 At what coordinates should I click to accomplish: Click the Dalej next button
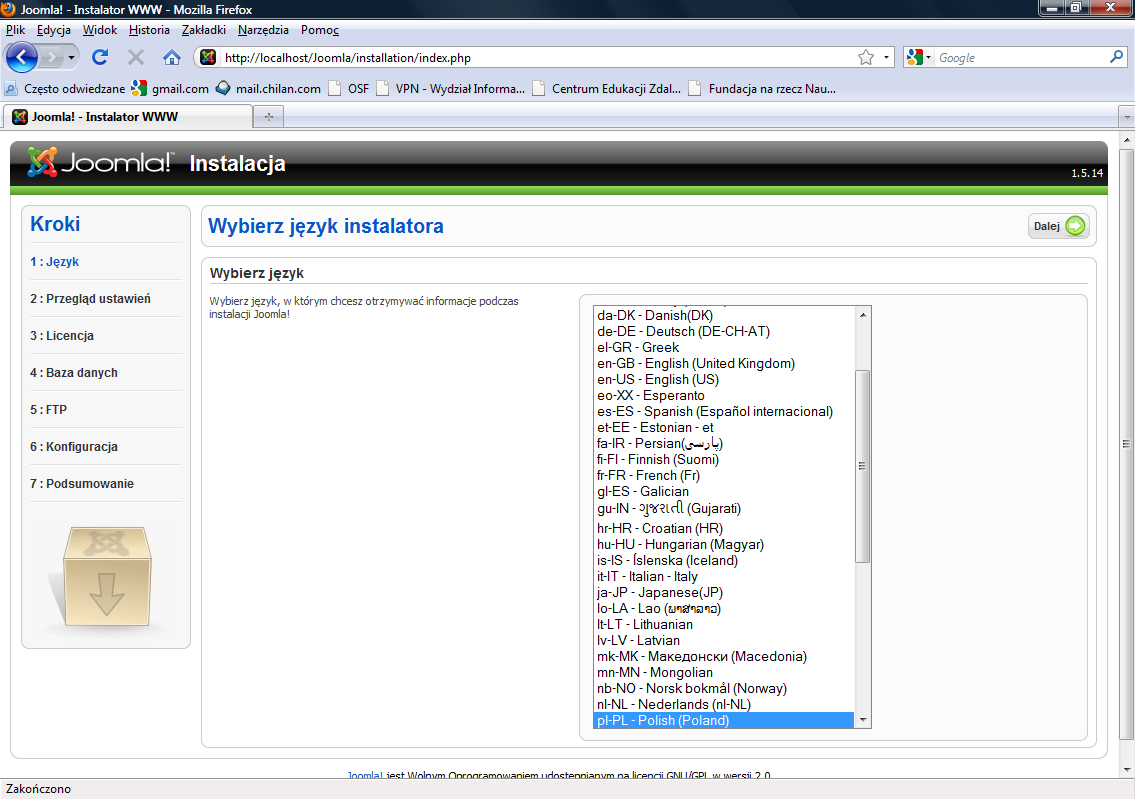pos(1058,226)
